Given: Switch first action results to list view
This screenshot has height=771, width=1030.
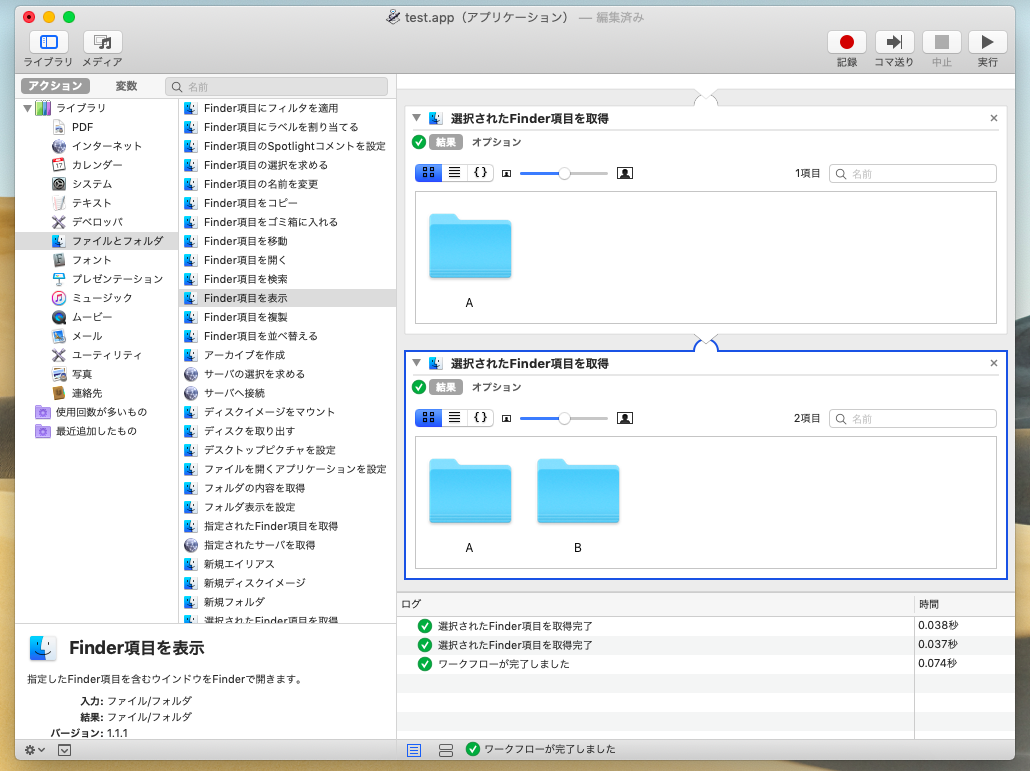Looking at the screenshot, I should (x=455, y=172).
